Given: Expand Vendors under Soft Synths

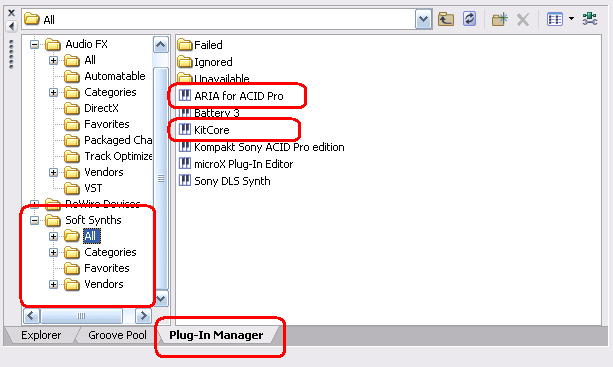Looking at the screenshot, I should coord(53,284).
